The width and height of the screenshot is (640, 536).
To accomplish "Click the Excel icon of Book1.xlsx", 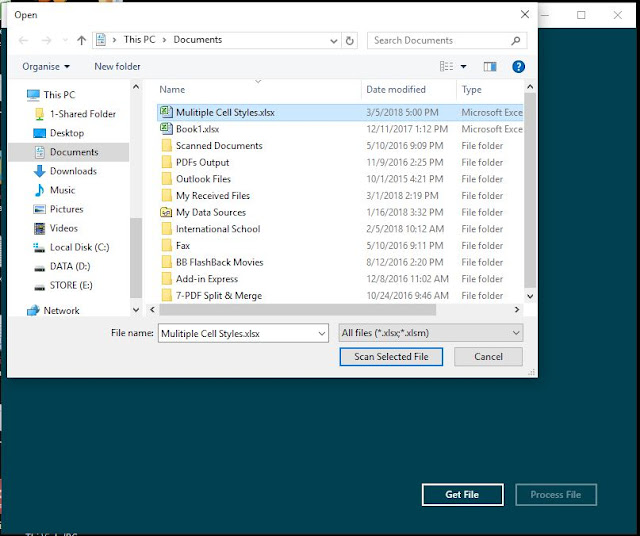I will tap(166, 129).
